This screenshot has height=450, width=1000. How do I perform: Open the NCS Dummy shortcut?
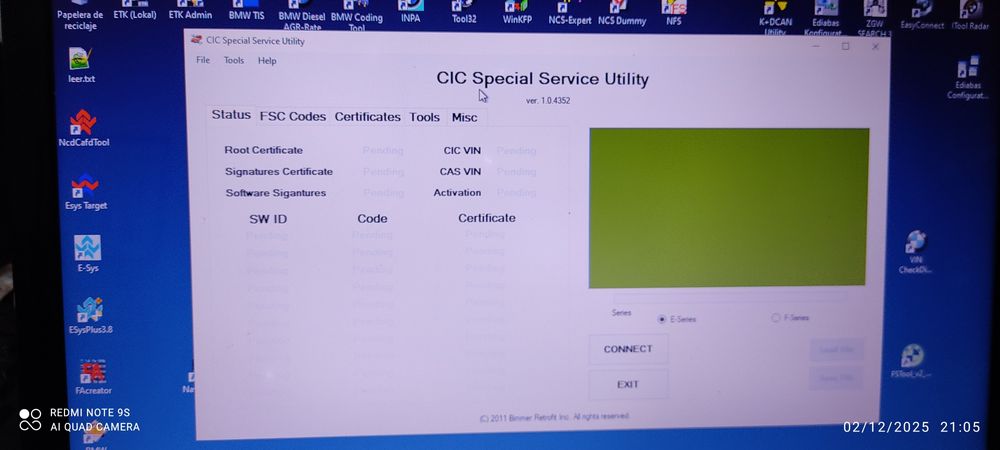(x=622, y=13)
